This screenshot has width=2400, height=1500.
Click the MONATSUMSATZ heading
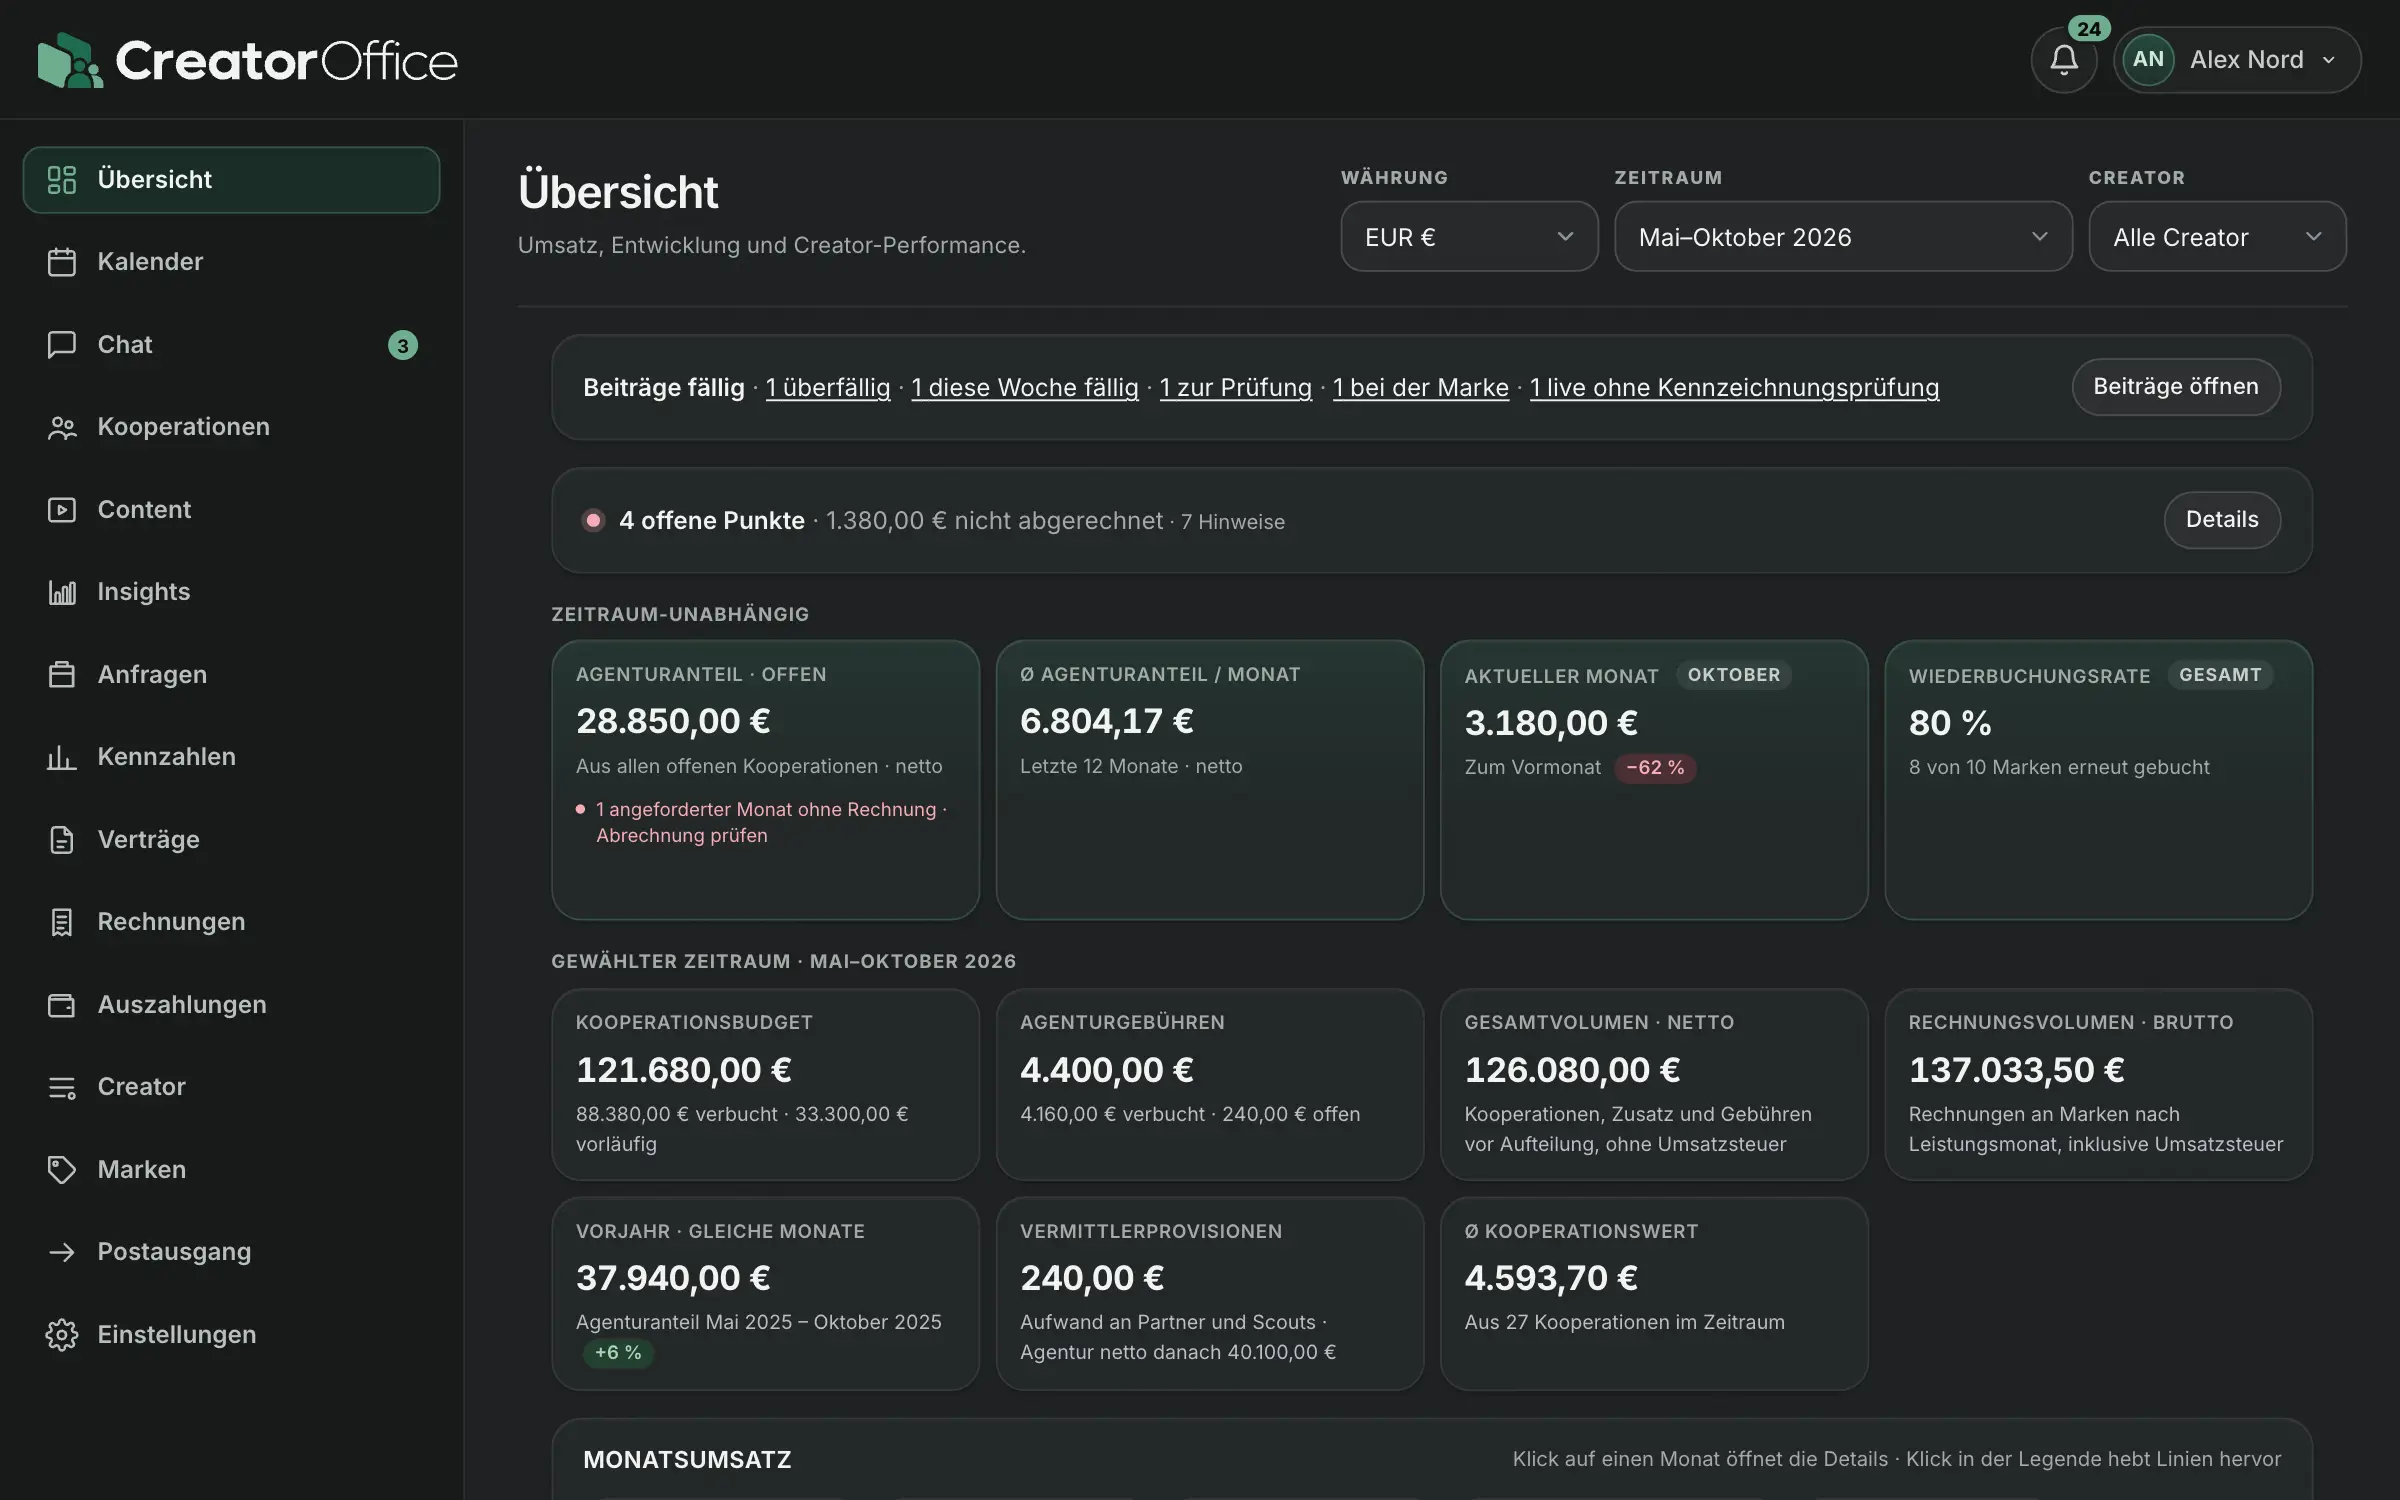(x=687, y=1460)
